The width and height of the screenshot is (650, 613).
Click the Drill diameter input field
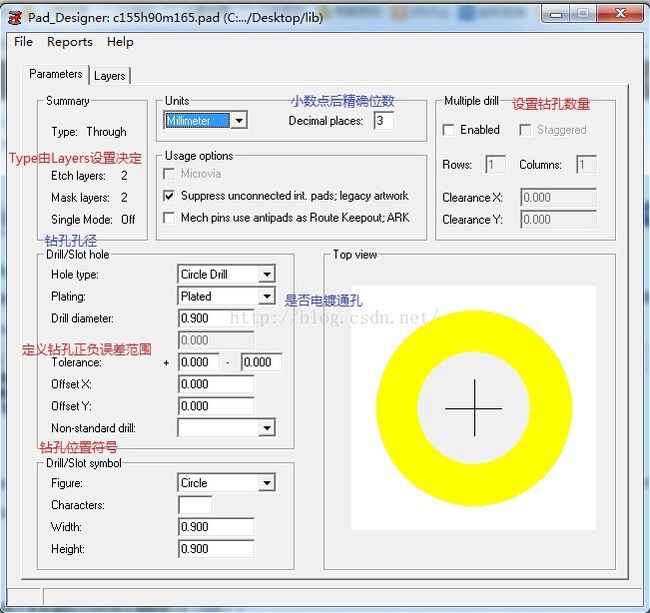coord(216,318)
